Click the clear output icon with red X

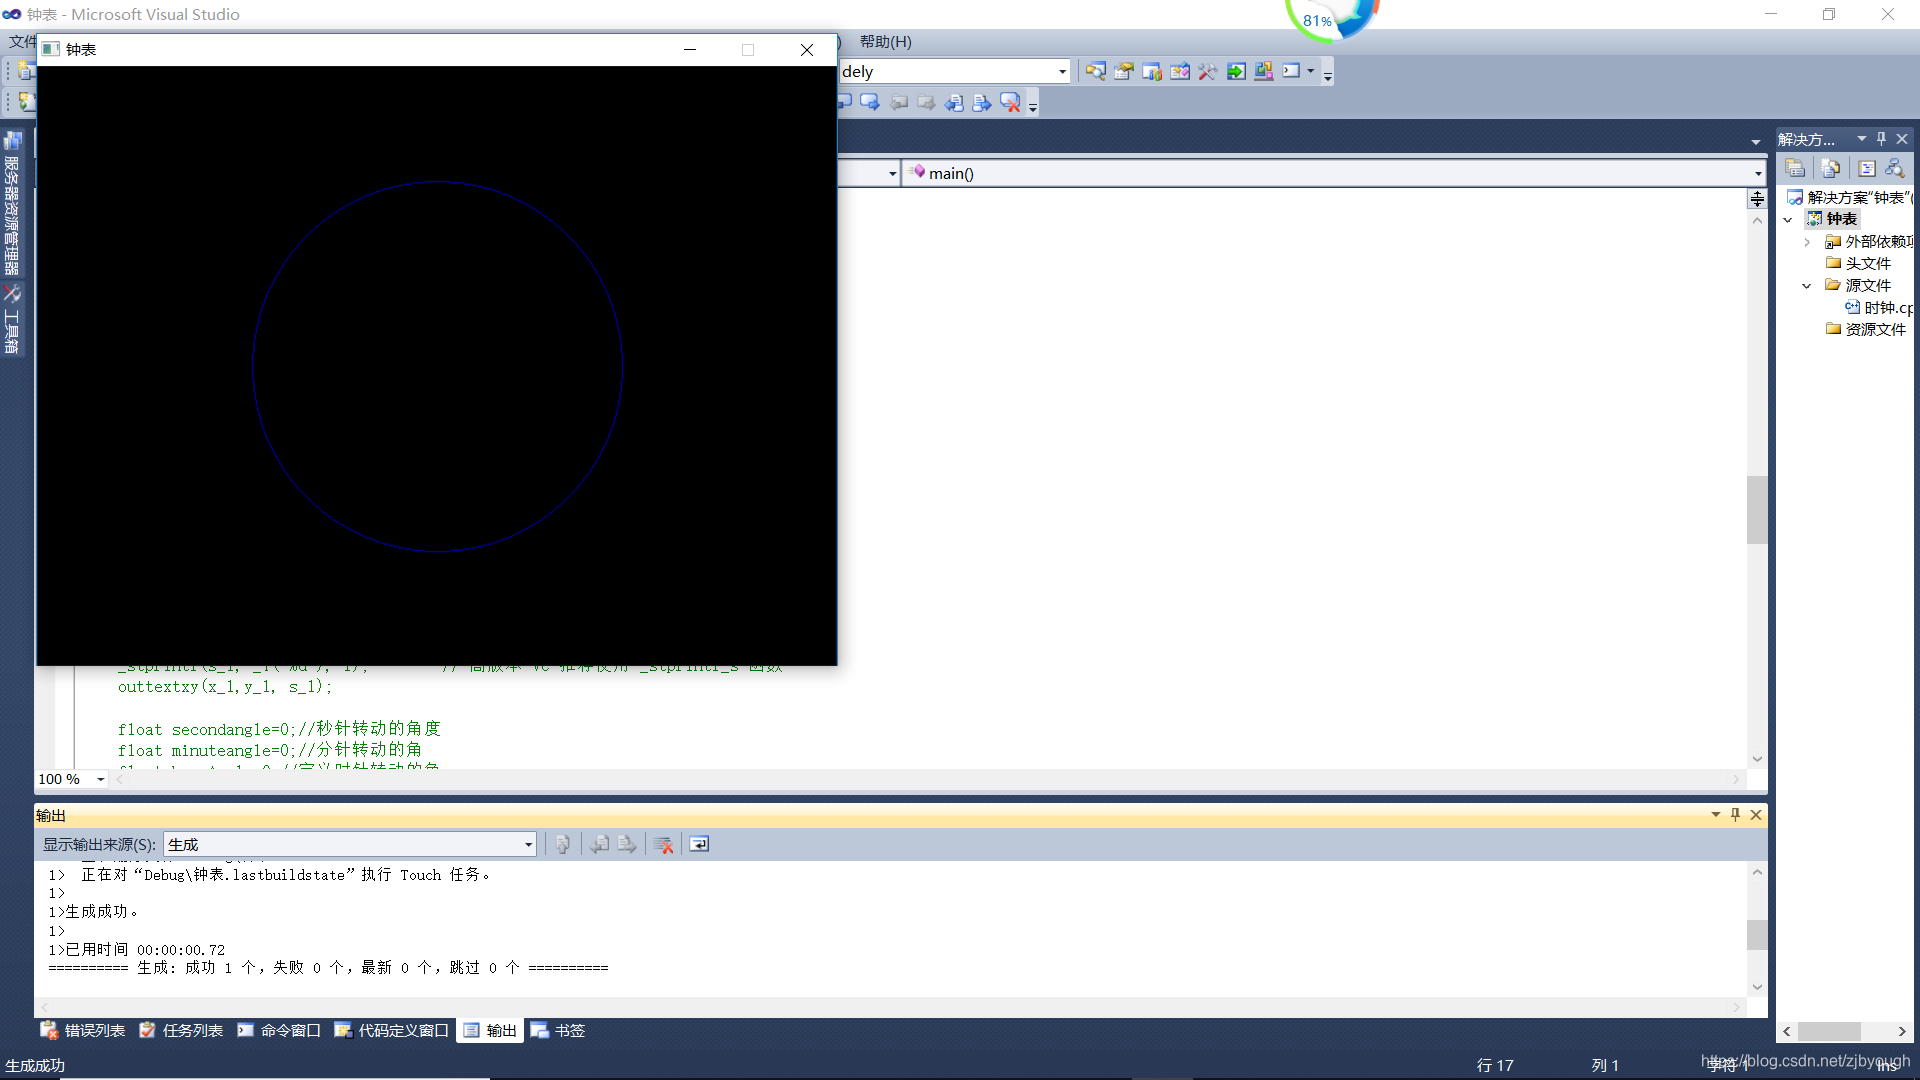pos(663,845)
